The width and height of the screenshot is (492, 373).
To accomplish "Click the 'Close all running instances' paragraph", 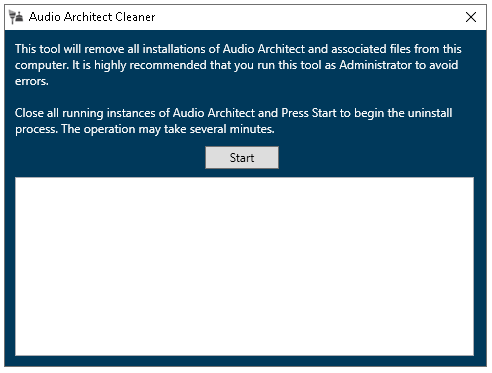I will pyautogui.click(x=233, y=121).
